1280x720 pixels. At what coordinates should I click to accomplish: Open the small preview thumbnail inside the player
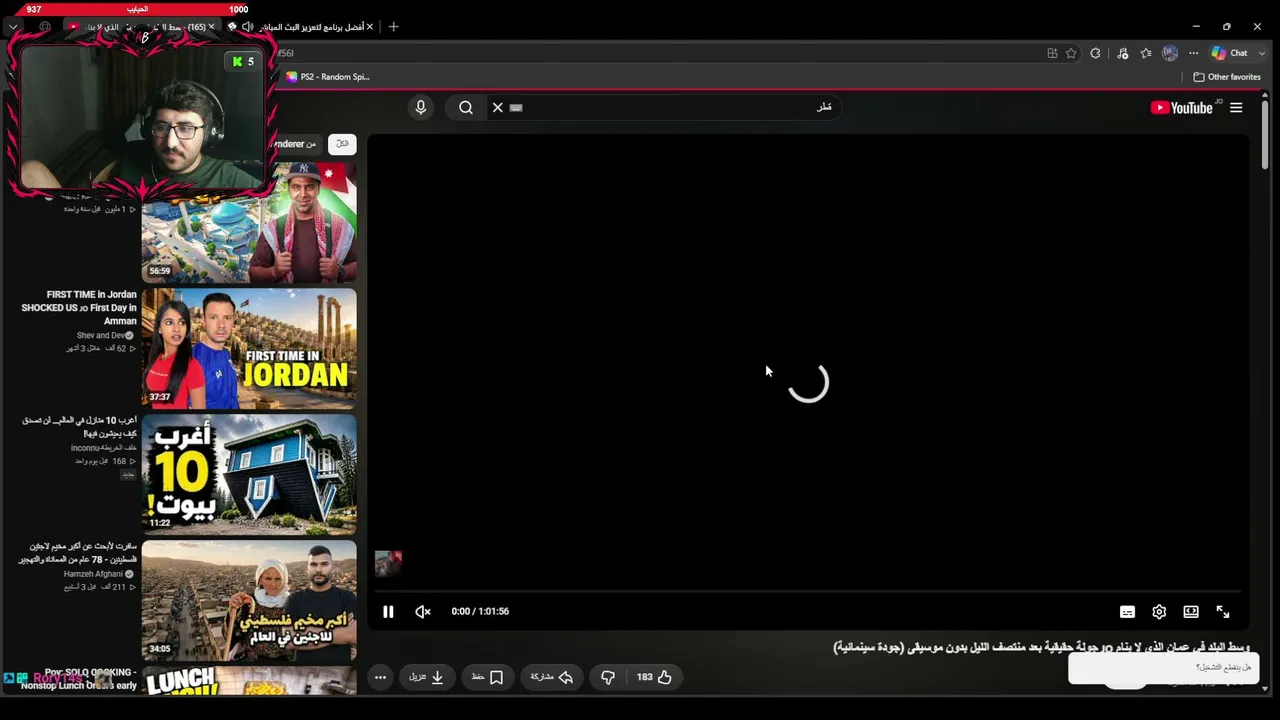click(x=388, y=563)
